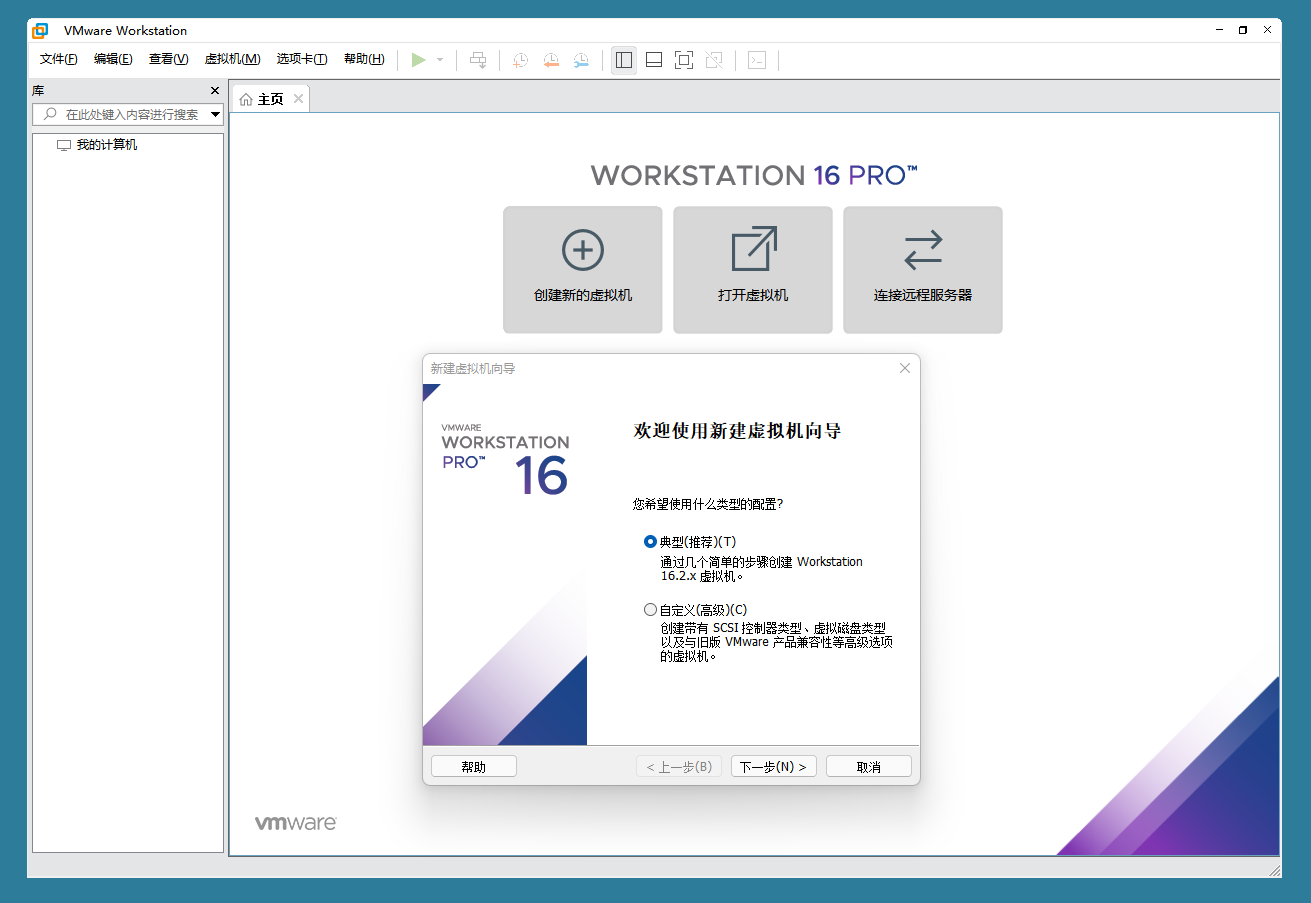Click the 打开虚拟机 tile

(x=753, y=270)
